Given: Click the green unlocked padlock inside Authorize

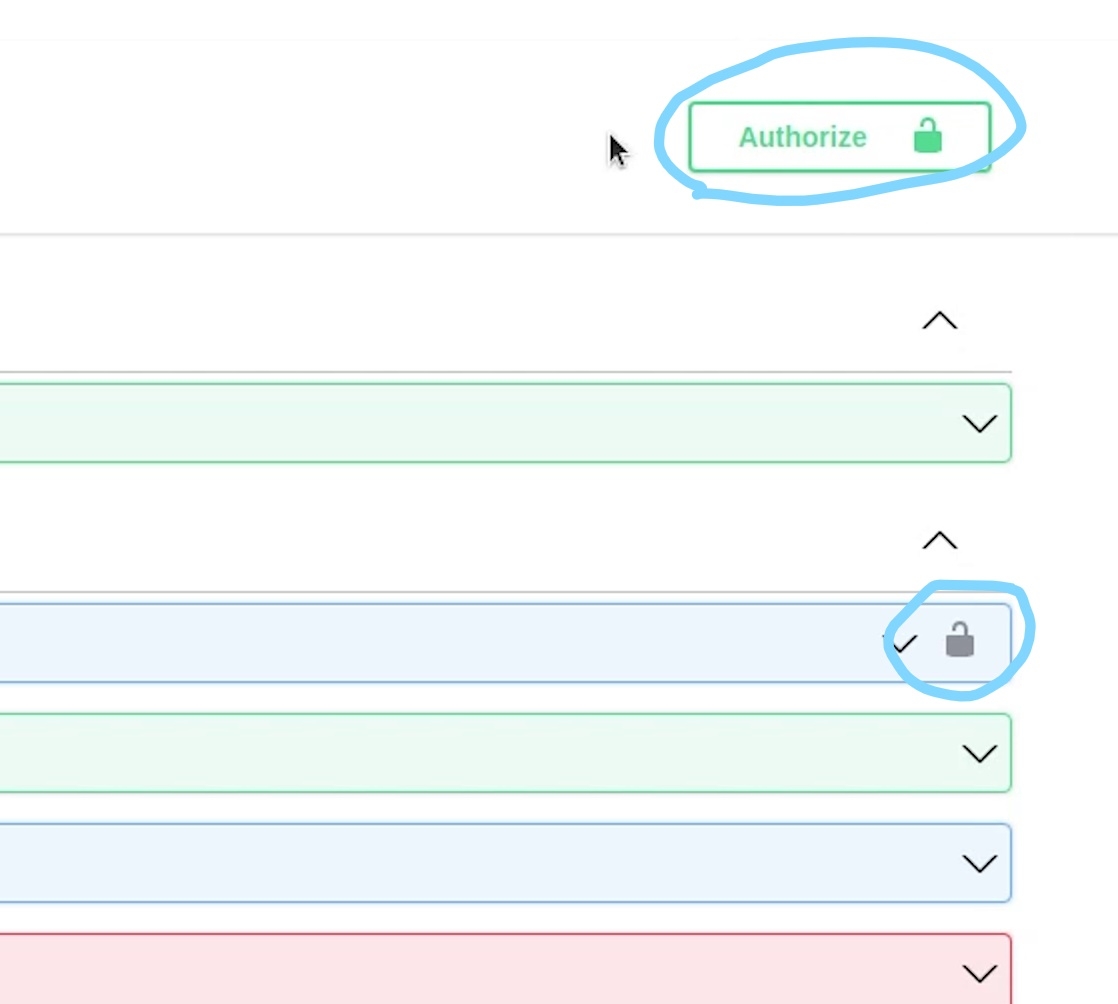Looking at the screenshot, I should click(x=928, y=136).
